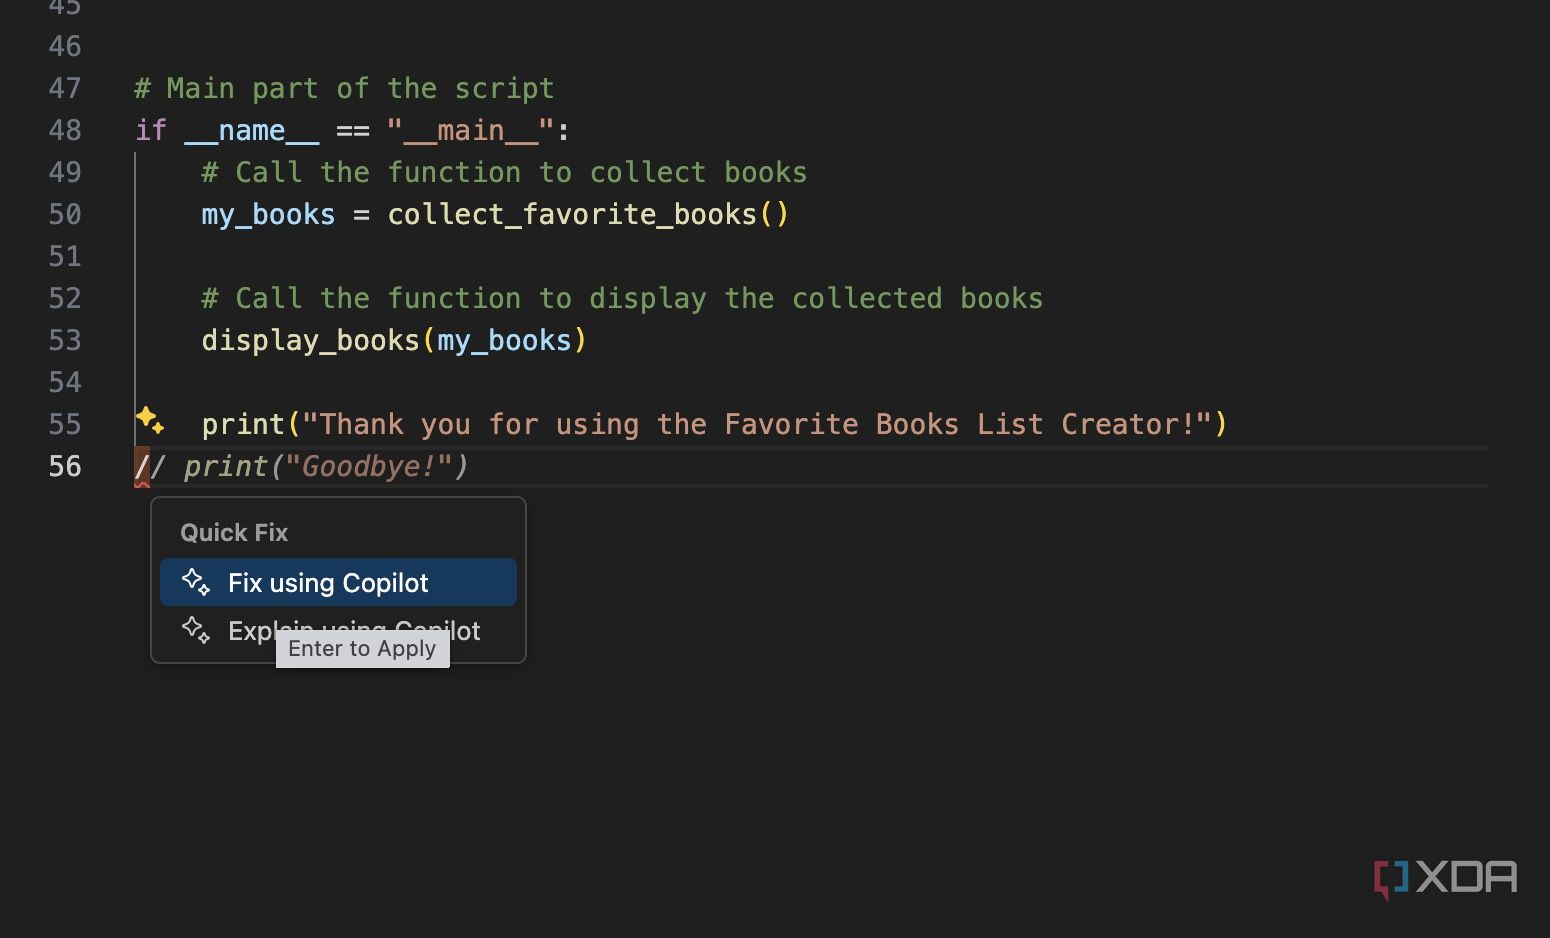Click the Enter to Apply tooltip
1550x938 pixels.
point(362,649)
